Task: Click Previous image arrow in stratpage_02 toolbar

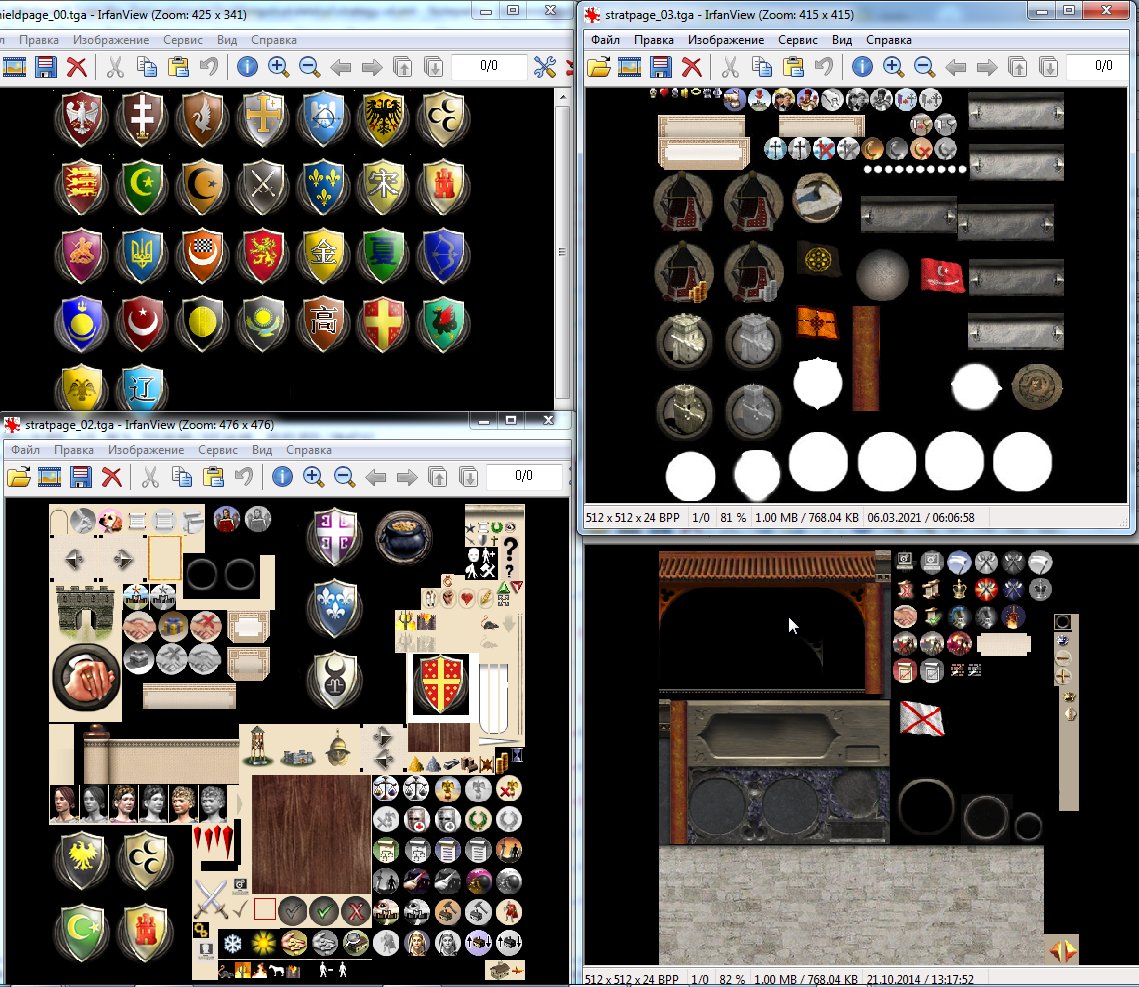Action: [x=376, y=477]
